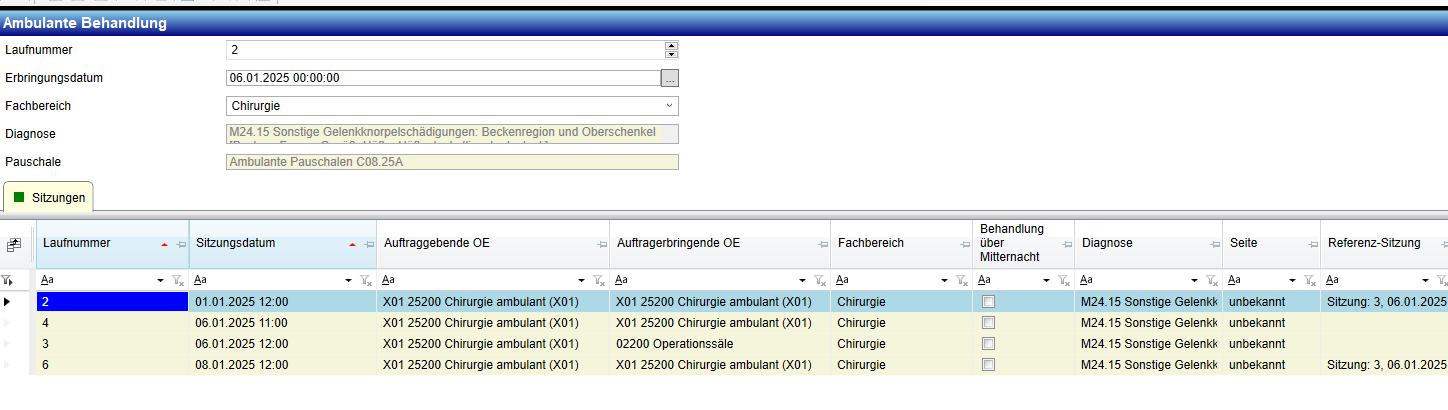Pin the Laufnummer column
1448x410 pixels.
tap(181, 244)
